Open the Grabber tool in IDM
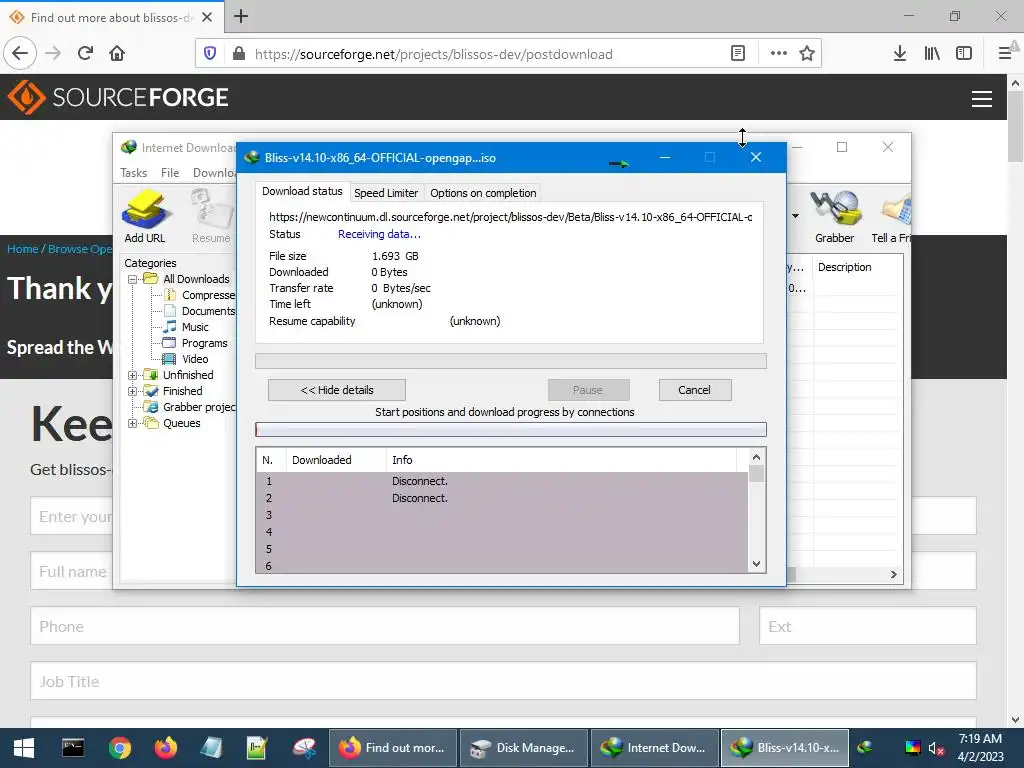The width and height of the screenshot is (1024, 768). tap(834, 216)
